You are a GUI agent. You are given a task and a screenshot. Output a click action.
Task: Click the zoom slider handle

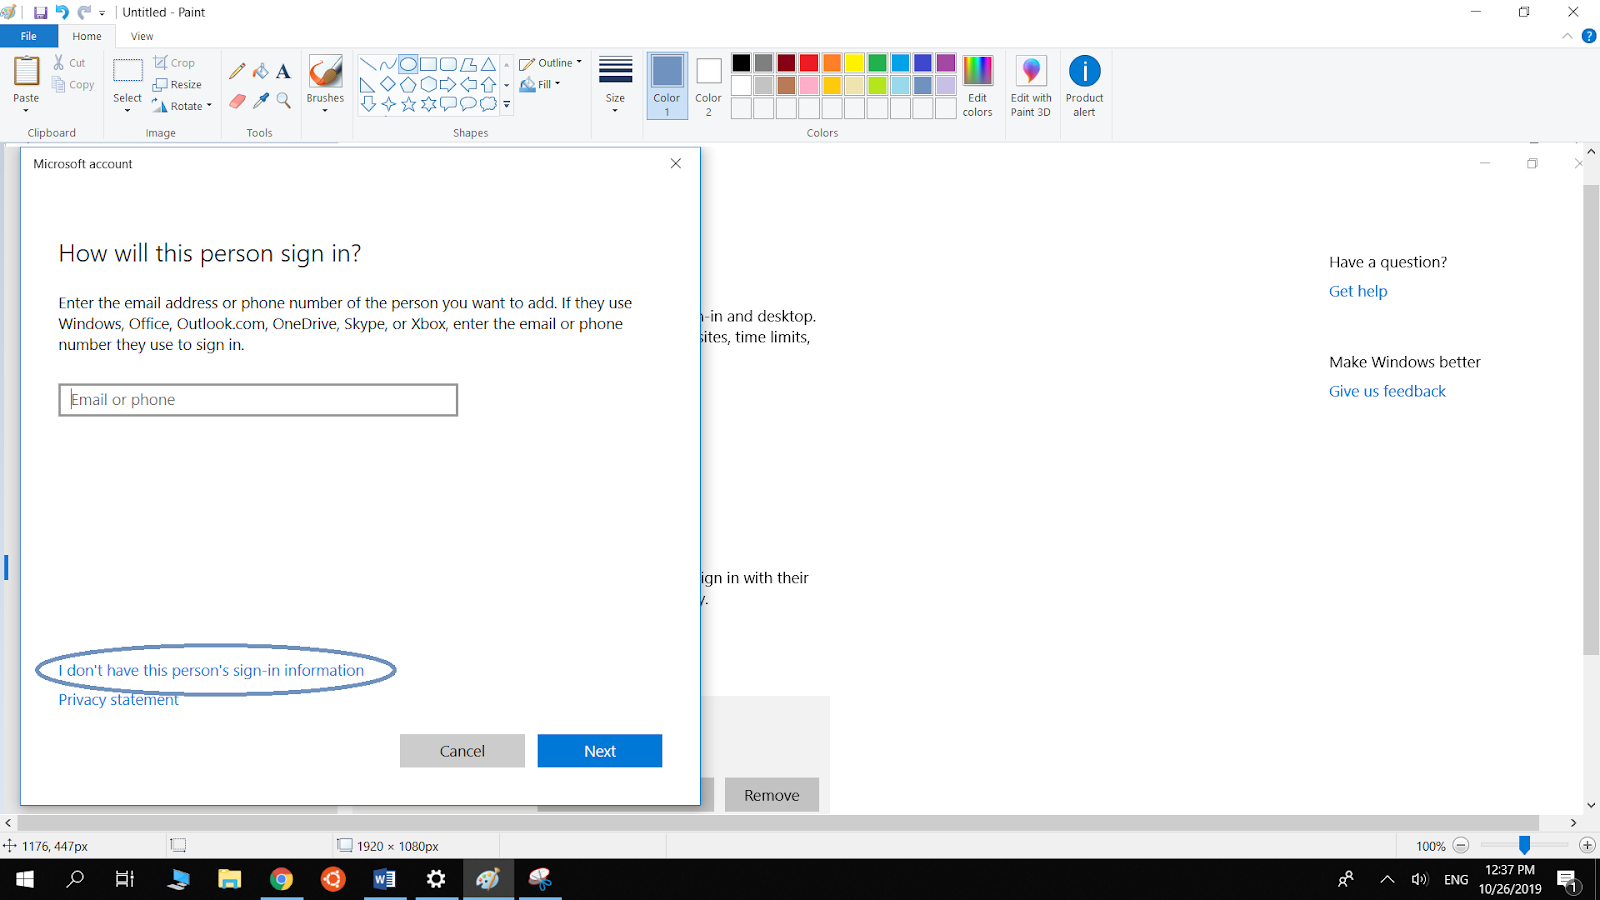pos(1524,846)
